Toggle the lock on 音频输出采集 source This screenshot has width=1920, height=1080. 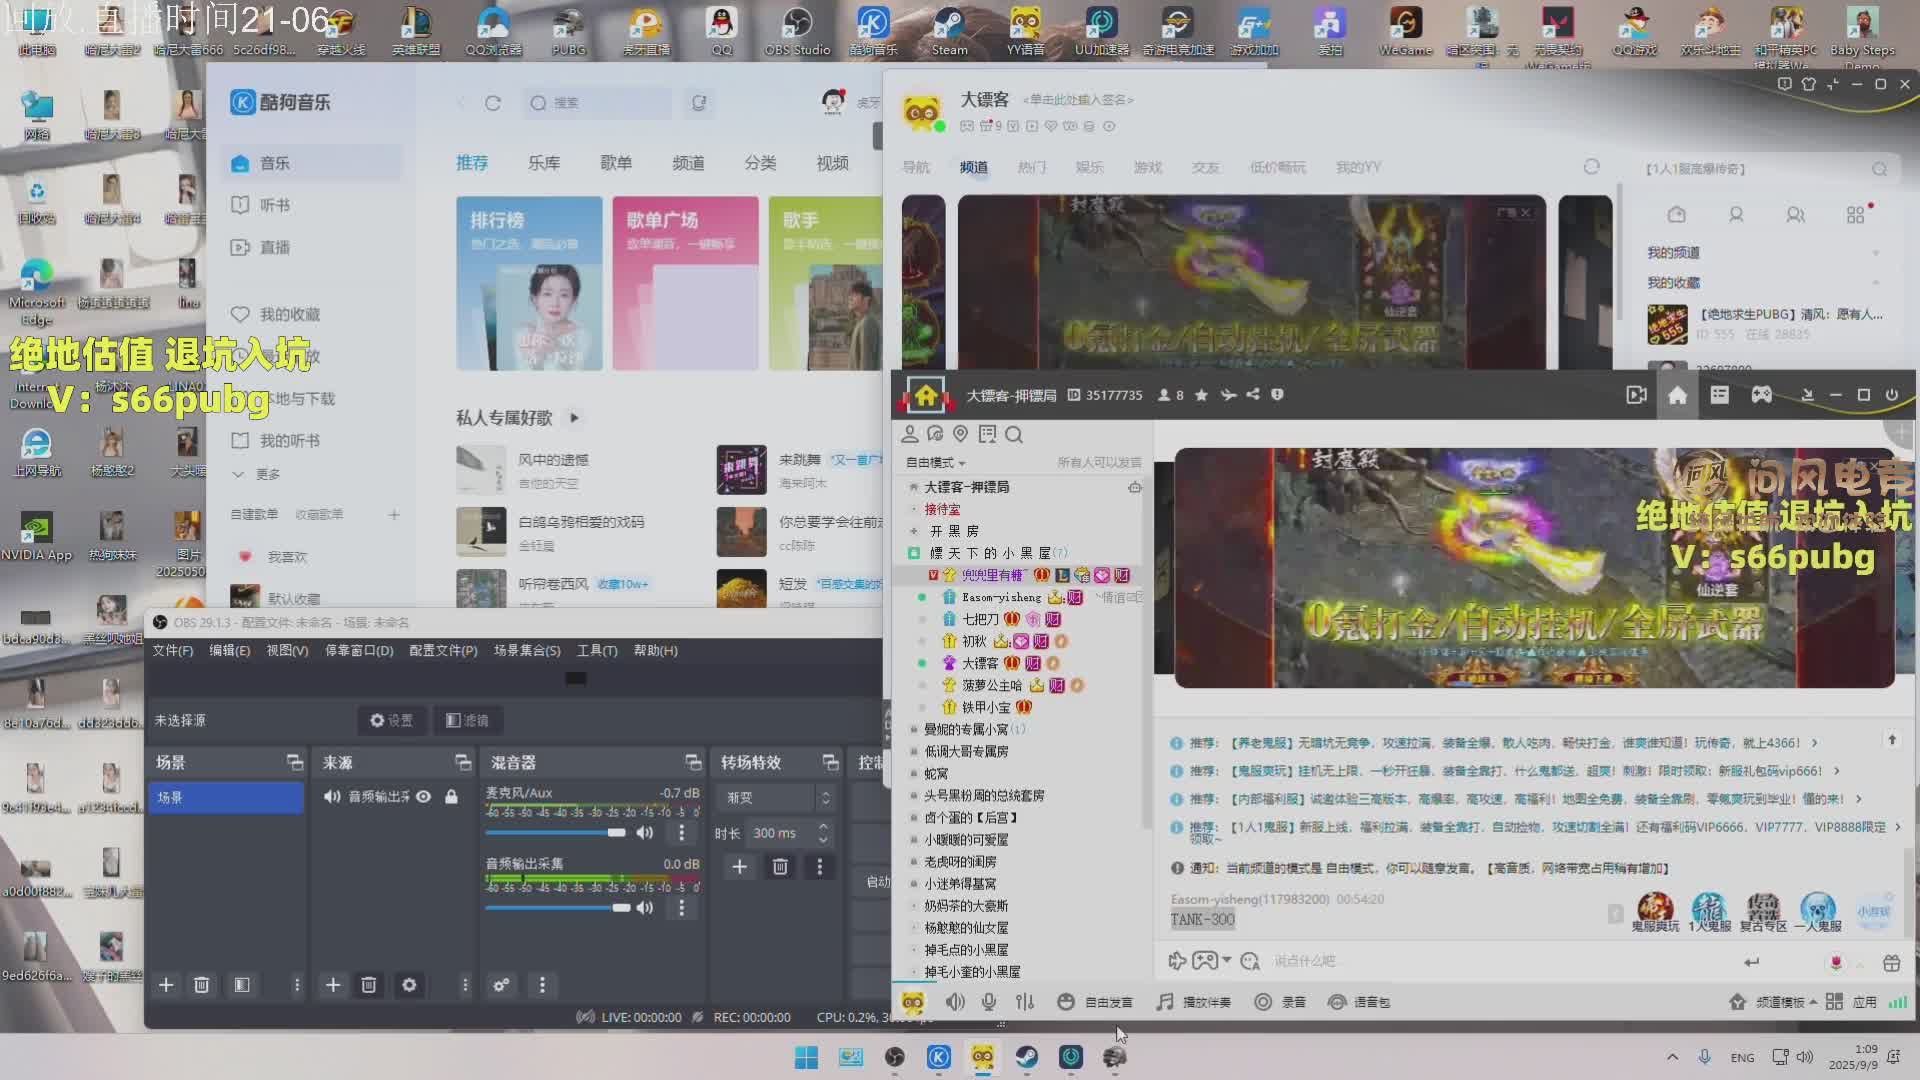(451, 797)
